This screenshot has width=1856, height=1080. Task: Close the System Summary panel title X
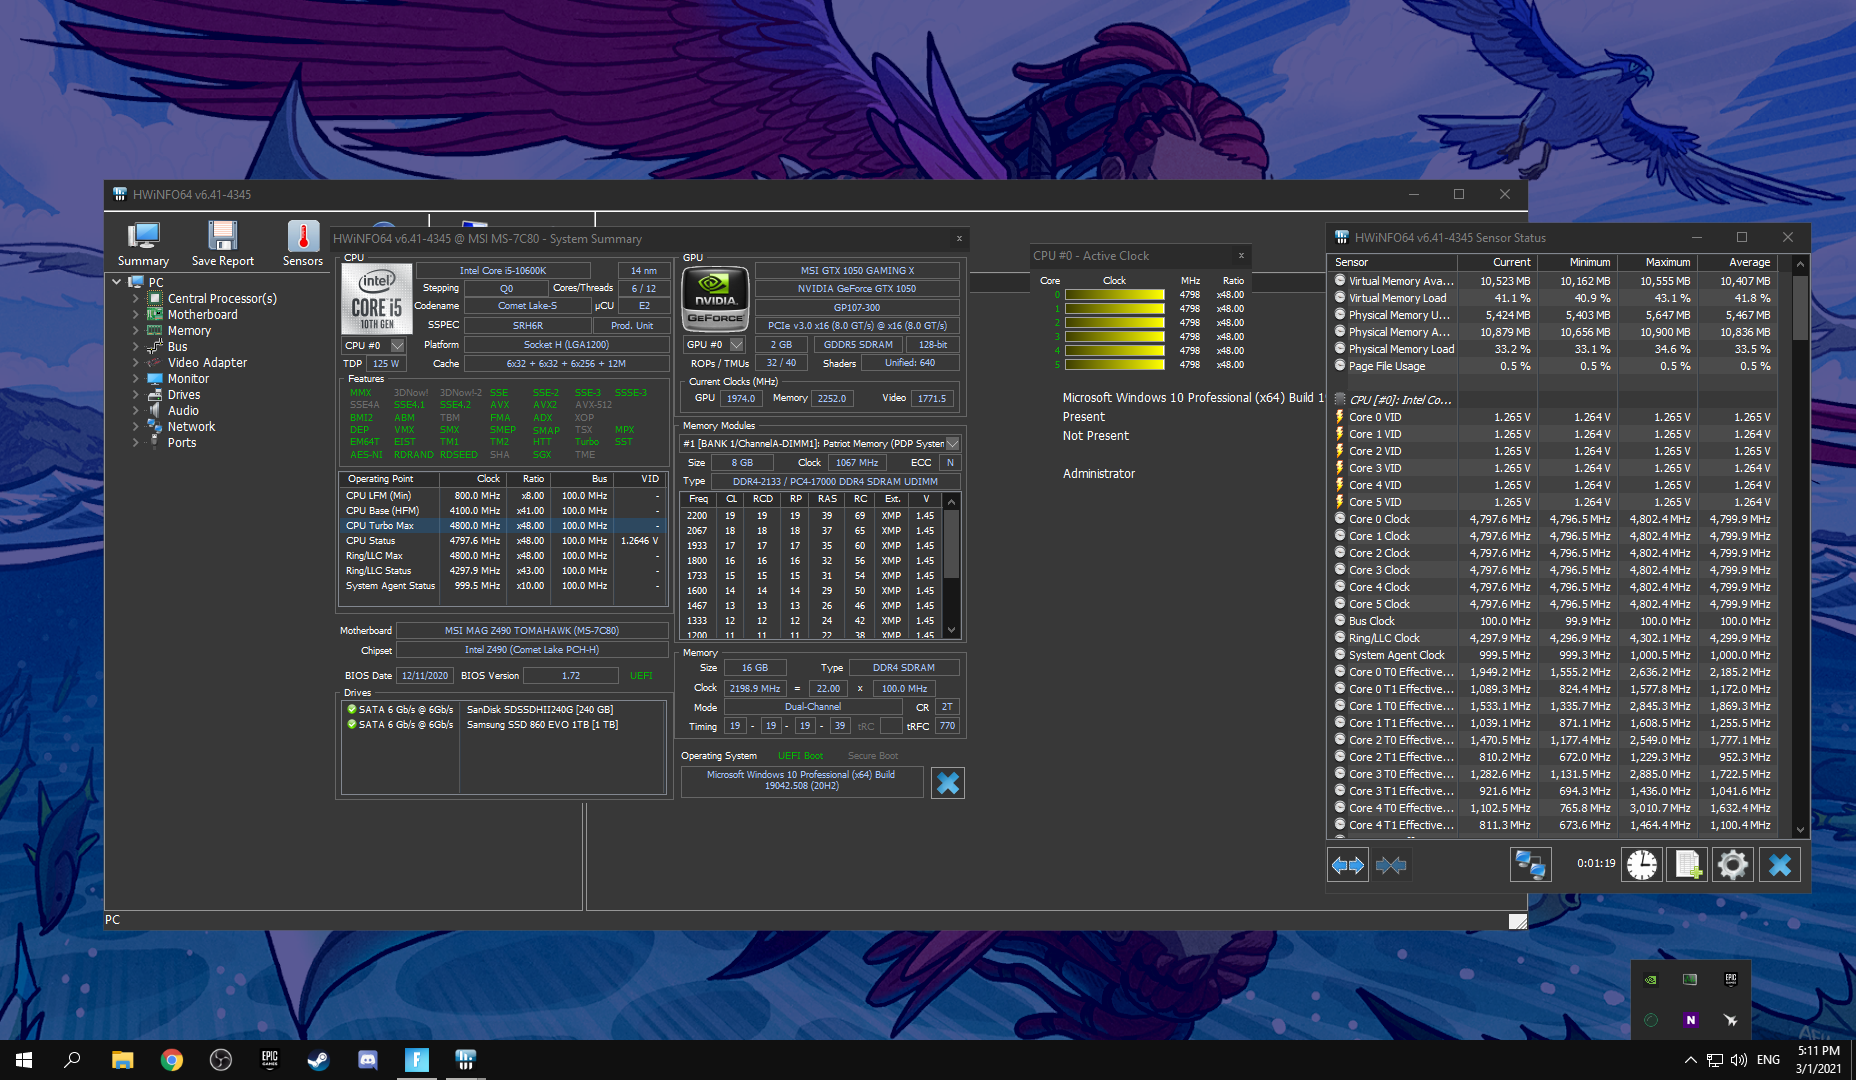click(959, 239)
